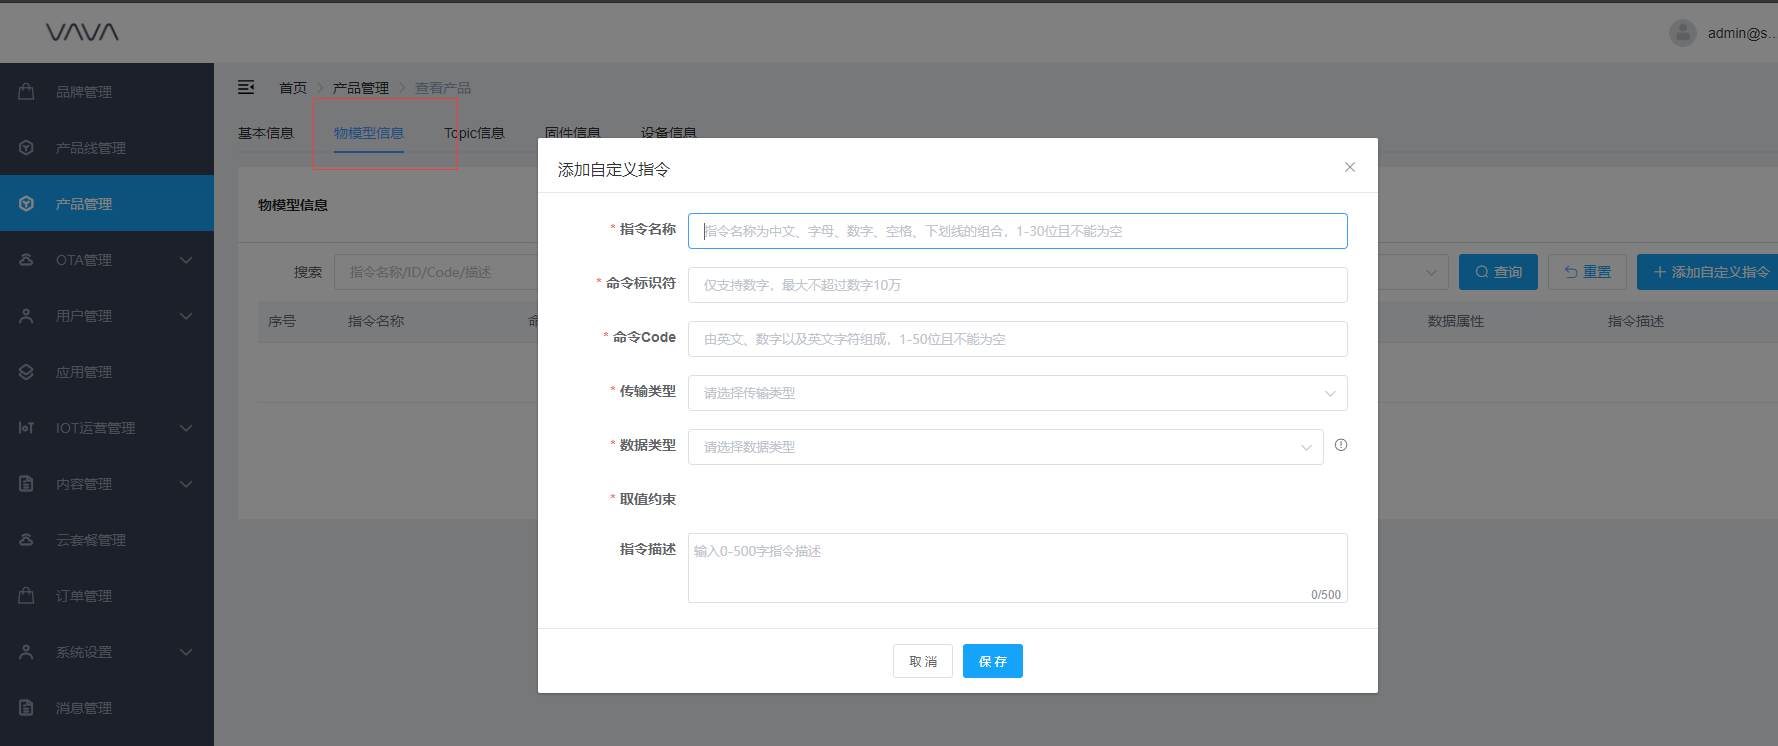This screenshot has width=1778, height=746.
Task: Switch to the 设备信息 tab
Action: pos(669,132)
